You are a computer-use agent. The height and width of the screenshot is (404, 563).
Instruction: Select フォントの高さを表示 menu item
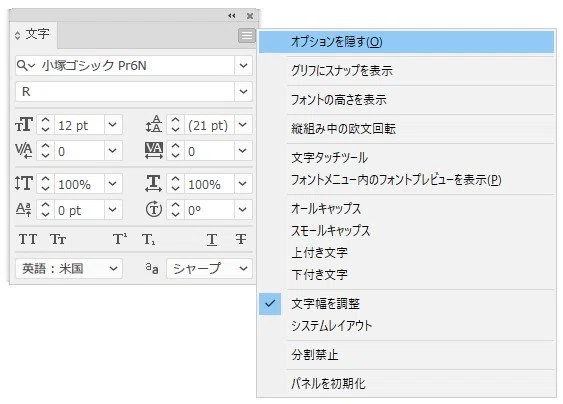407,99
